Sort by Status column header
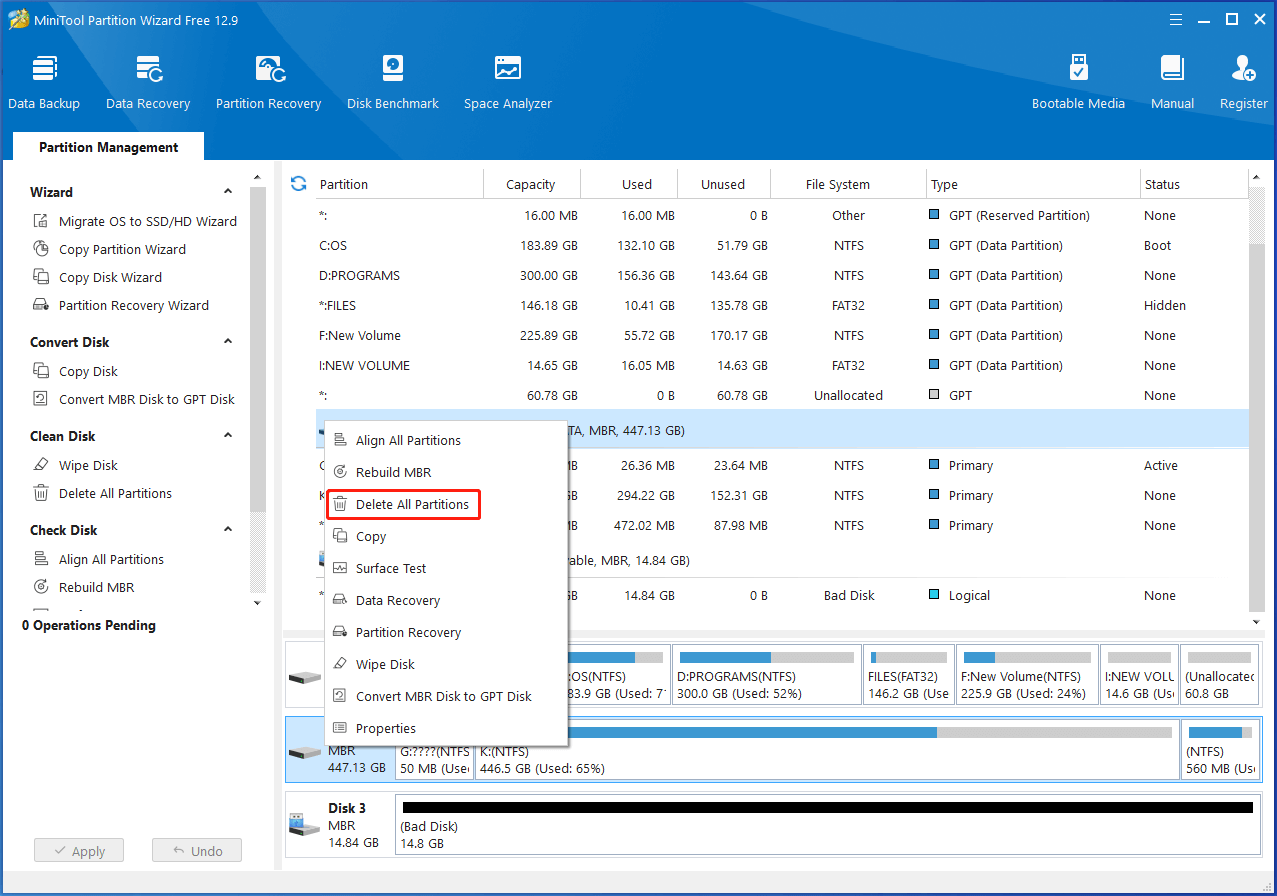Image resolution: width=1277 pixels, height=896 pixels. tap(1194, 184)
